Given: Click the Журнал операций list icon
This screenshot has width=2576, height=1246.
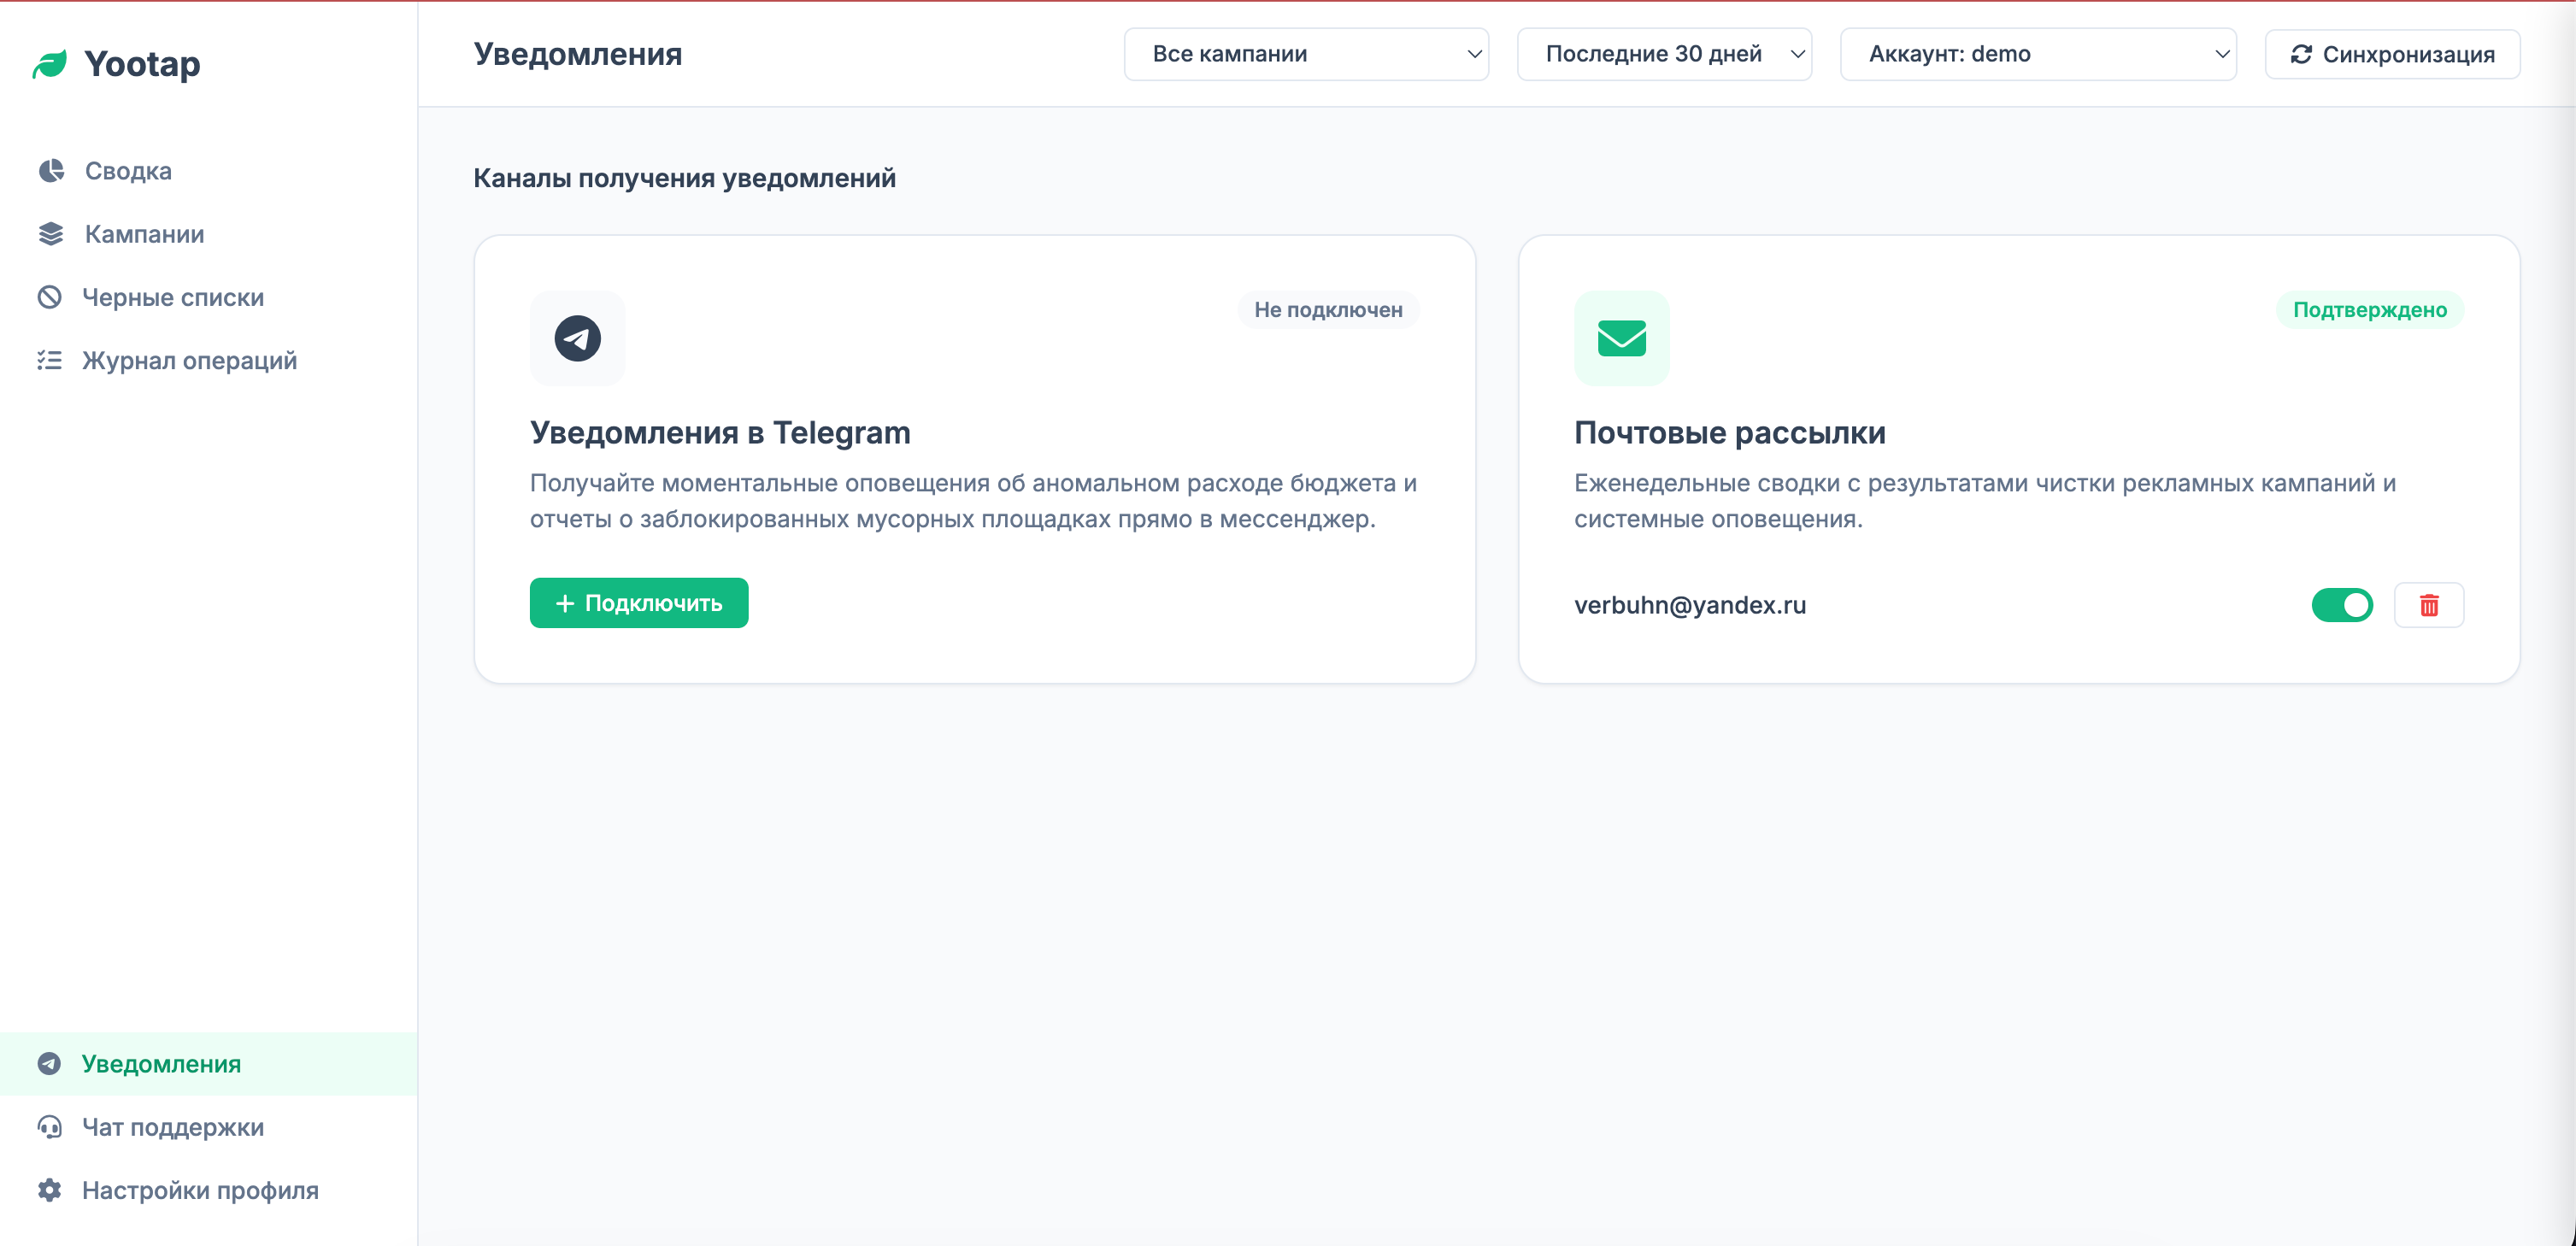Looking at the screenshot, I should click(50, 360).
